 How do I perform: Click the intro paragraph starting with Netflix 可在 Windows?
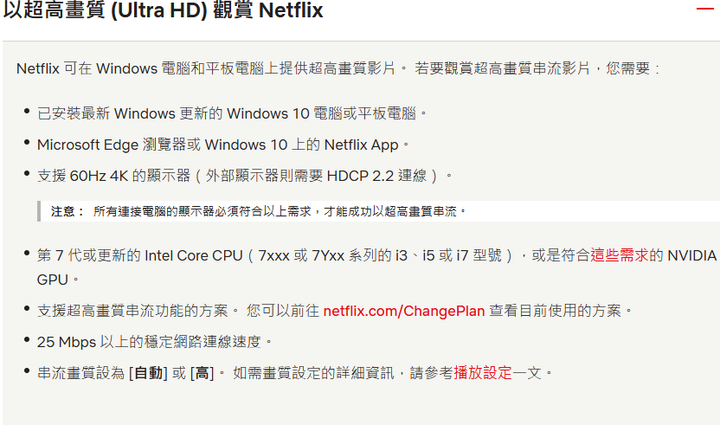[338, 68]
